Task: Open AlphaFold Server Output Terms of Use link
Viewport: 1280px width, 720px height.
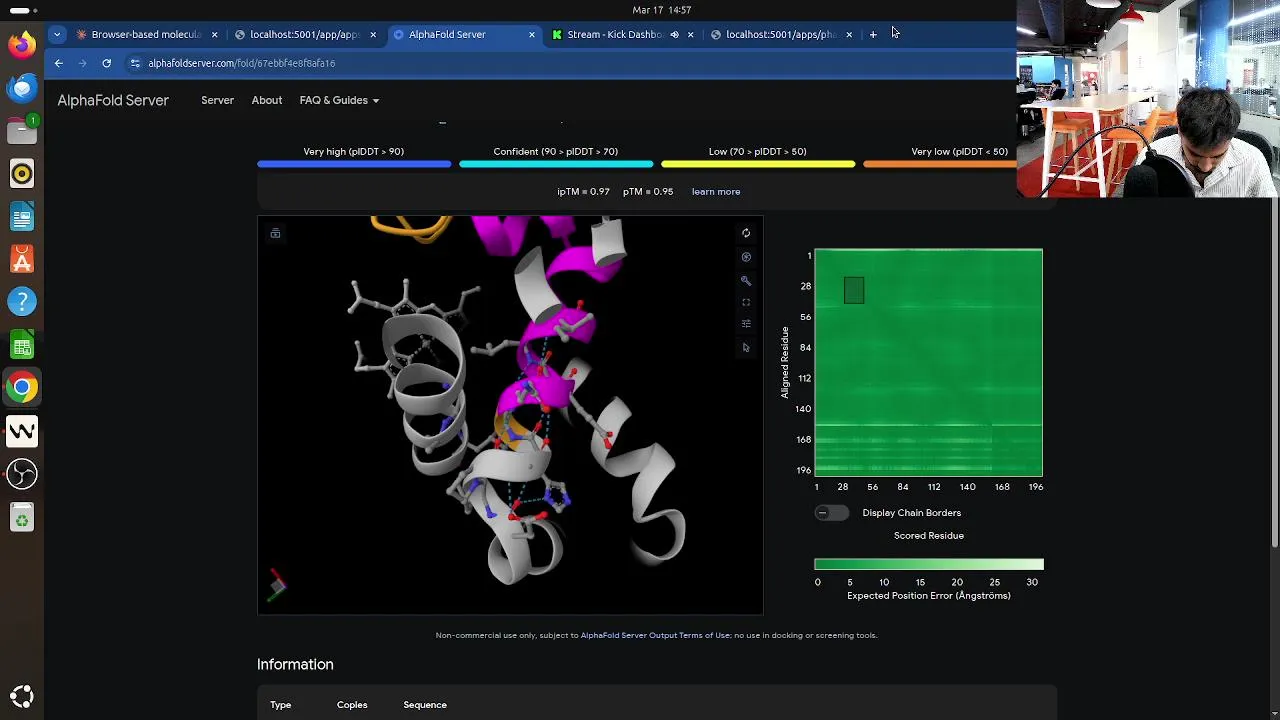Action: coord(655,635)
